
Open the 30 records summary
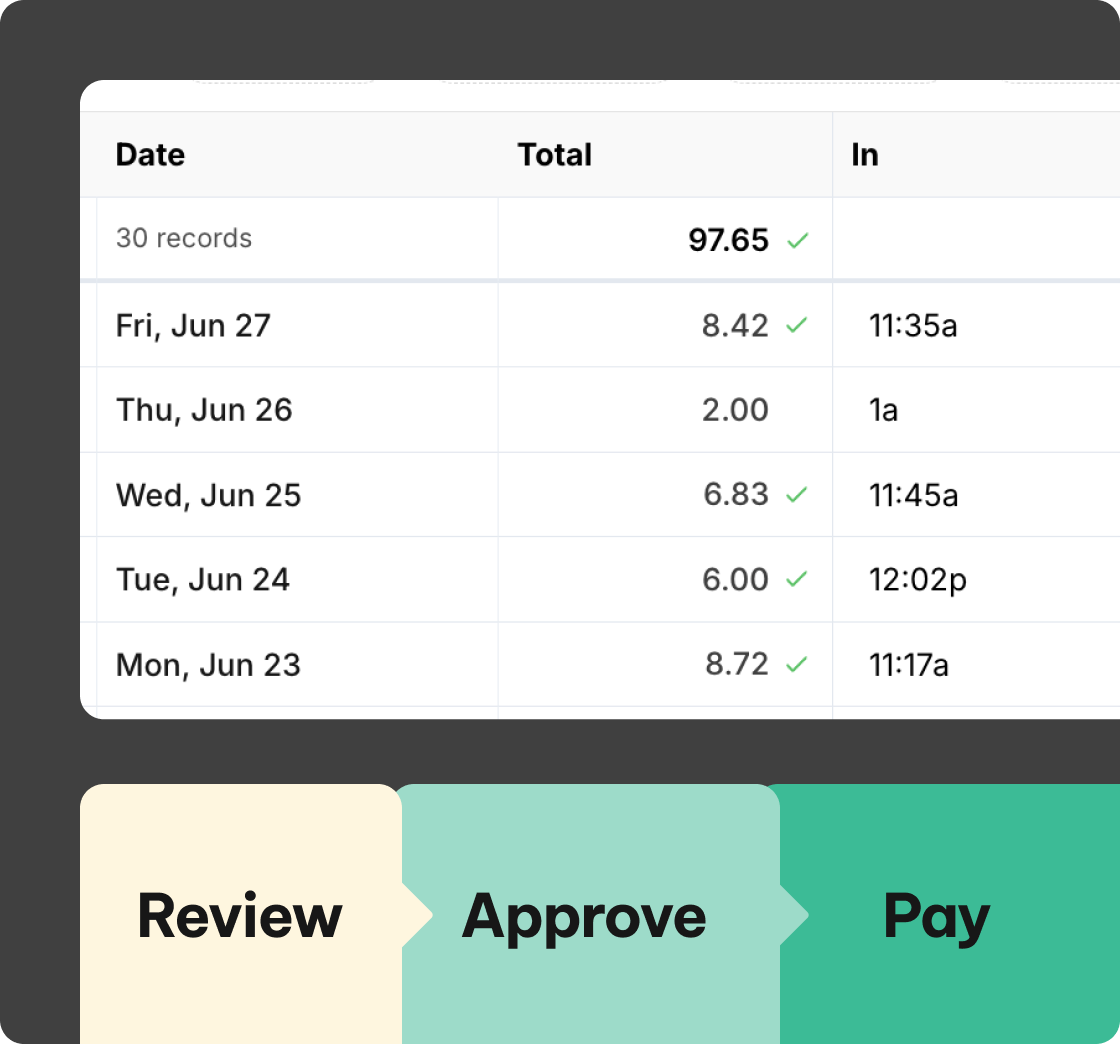click(x=183, y=238)
